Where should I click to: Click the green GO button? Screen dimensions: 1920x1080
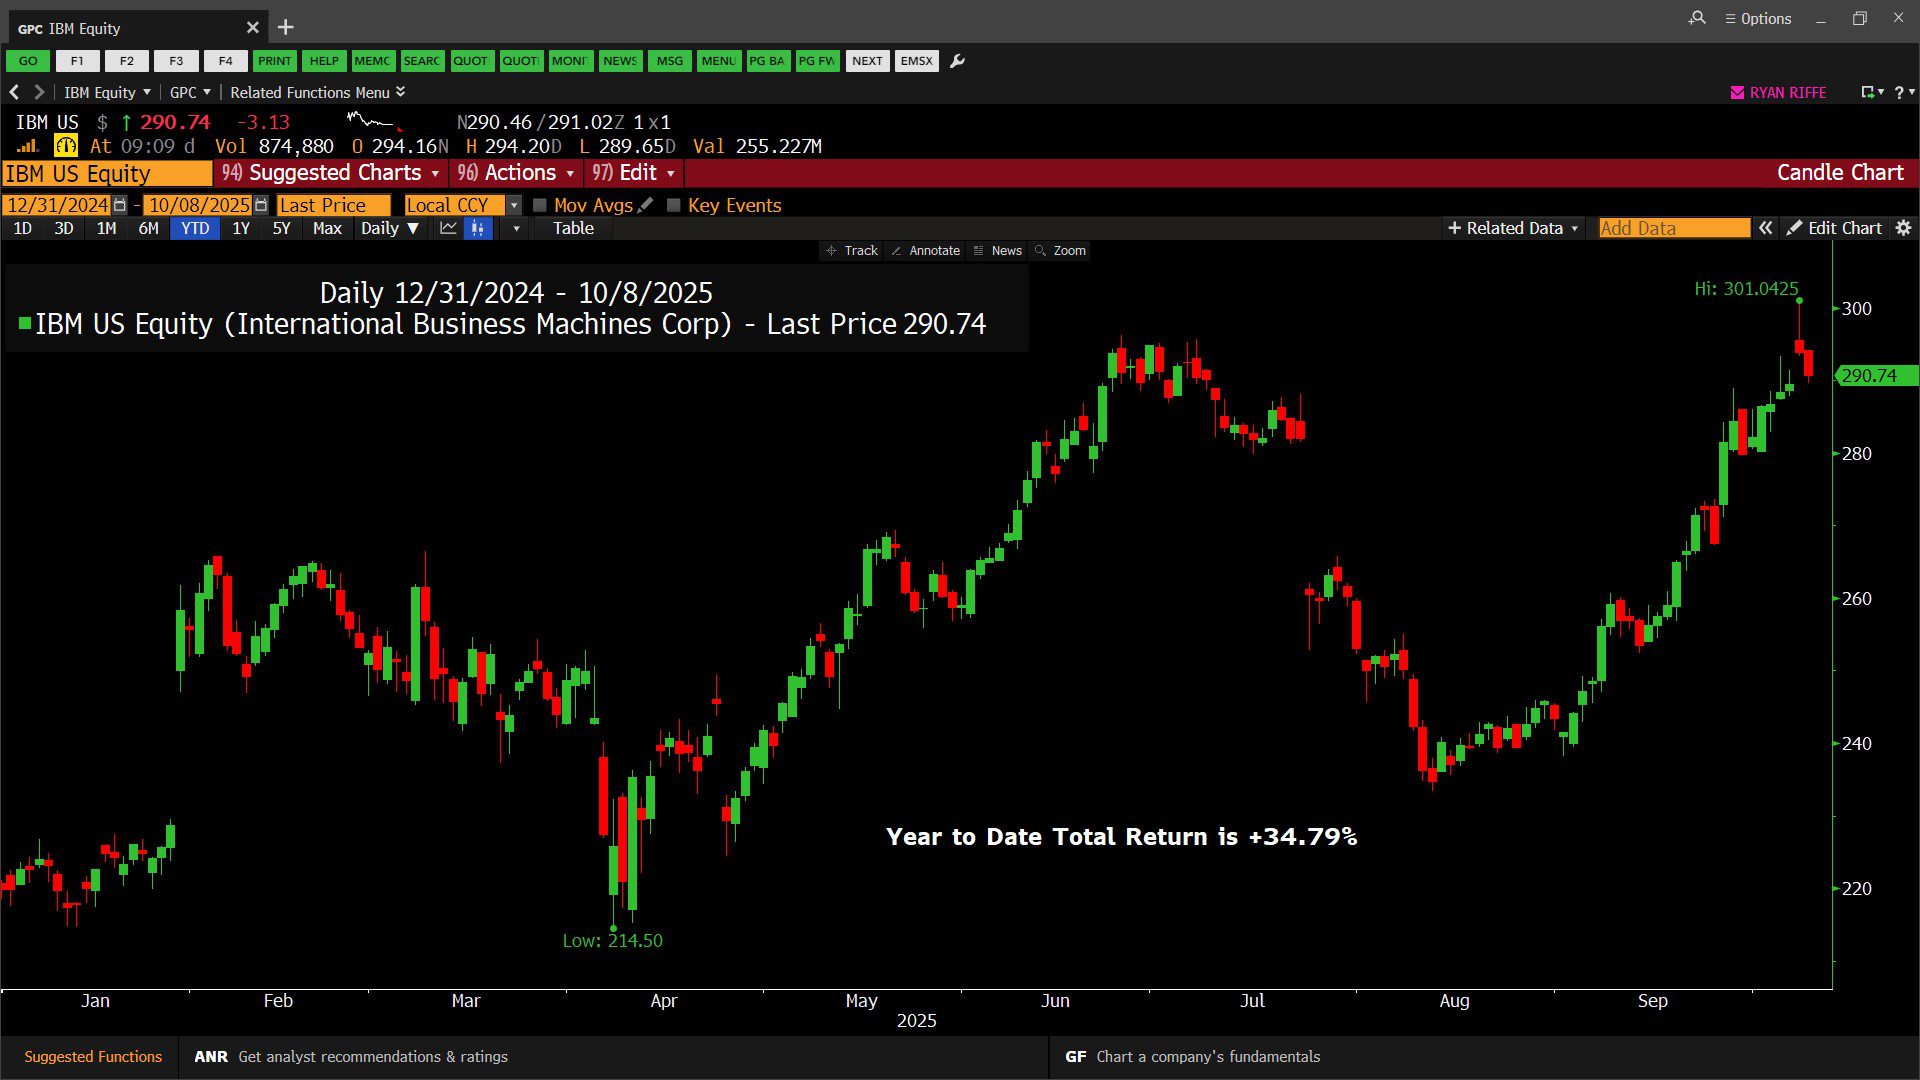pyautogui.click(x=28, y=61)
